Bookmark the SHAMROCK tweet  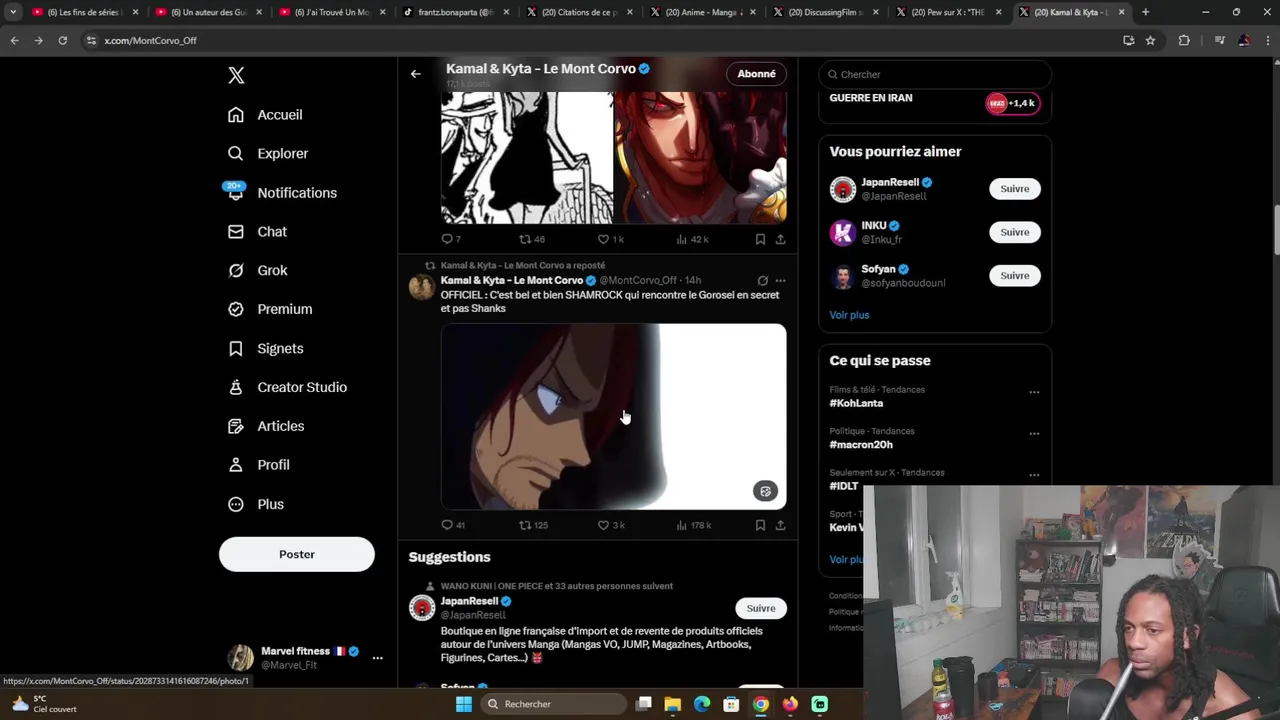[760, 525]
